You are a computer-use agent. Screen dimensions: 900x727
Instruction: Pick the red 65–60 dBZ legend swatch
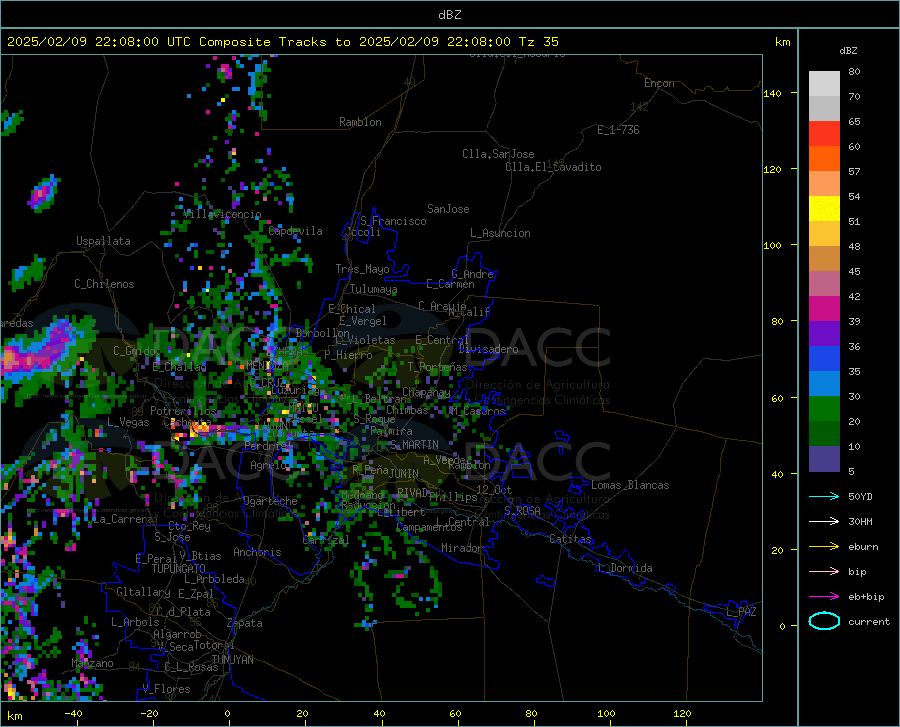click(824, 134)
